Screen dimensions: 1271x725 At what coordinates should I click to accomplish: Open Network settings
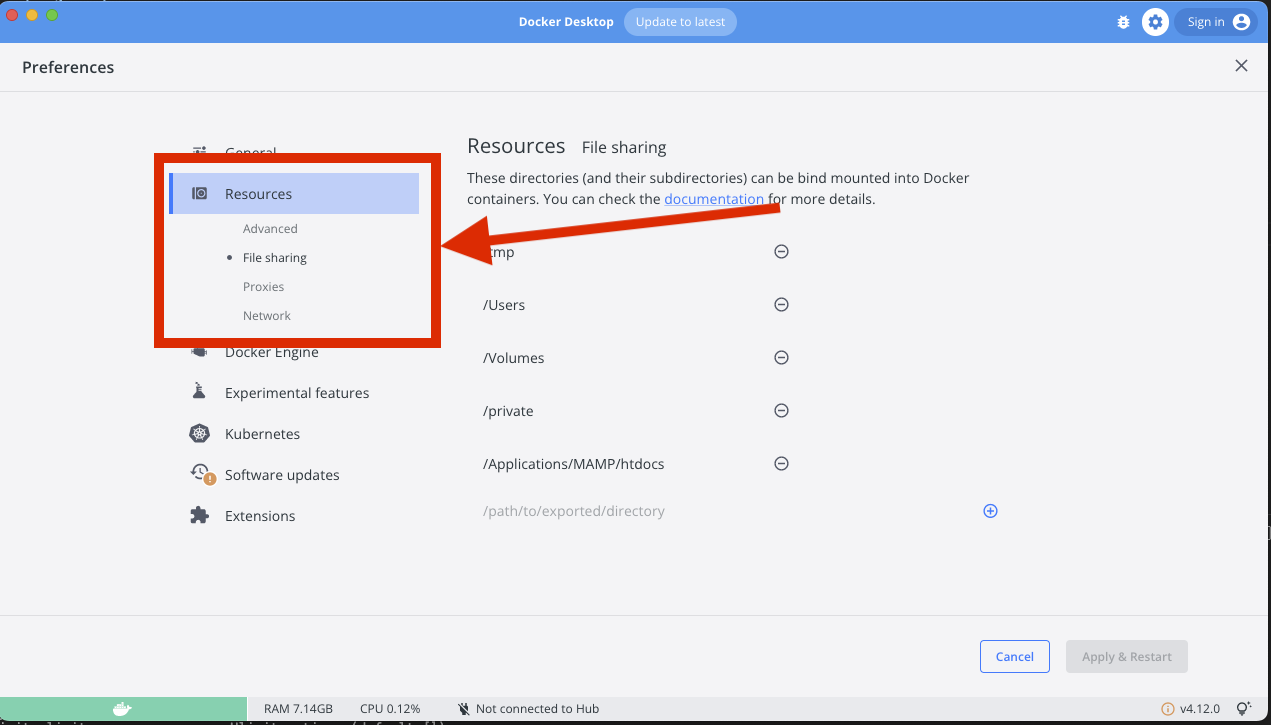(x=266, y=316)
